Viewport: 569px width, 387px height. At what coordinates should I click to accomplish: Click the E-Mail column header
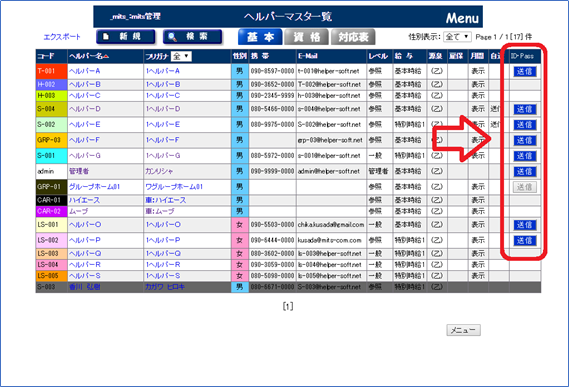308,56
